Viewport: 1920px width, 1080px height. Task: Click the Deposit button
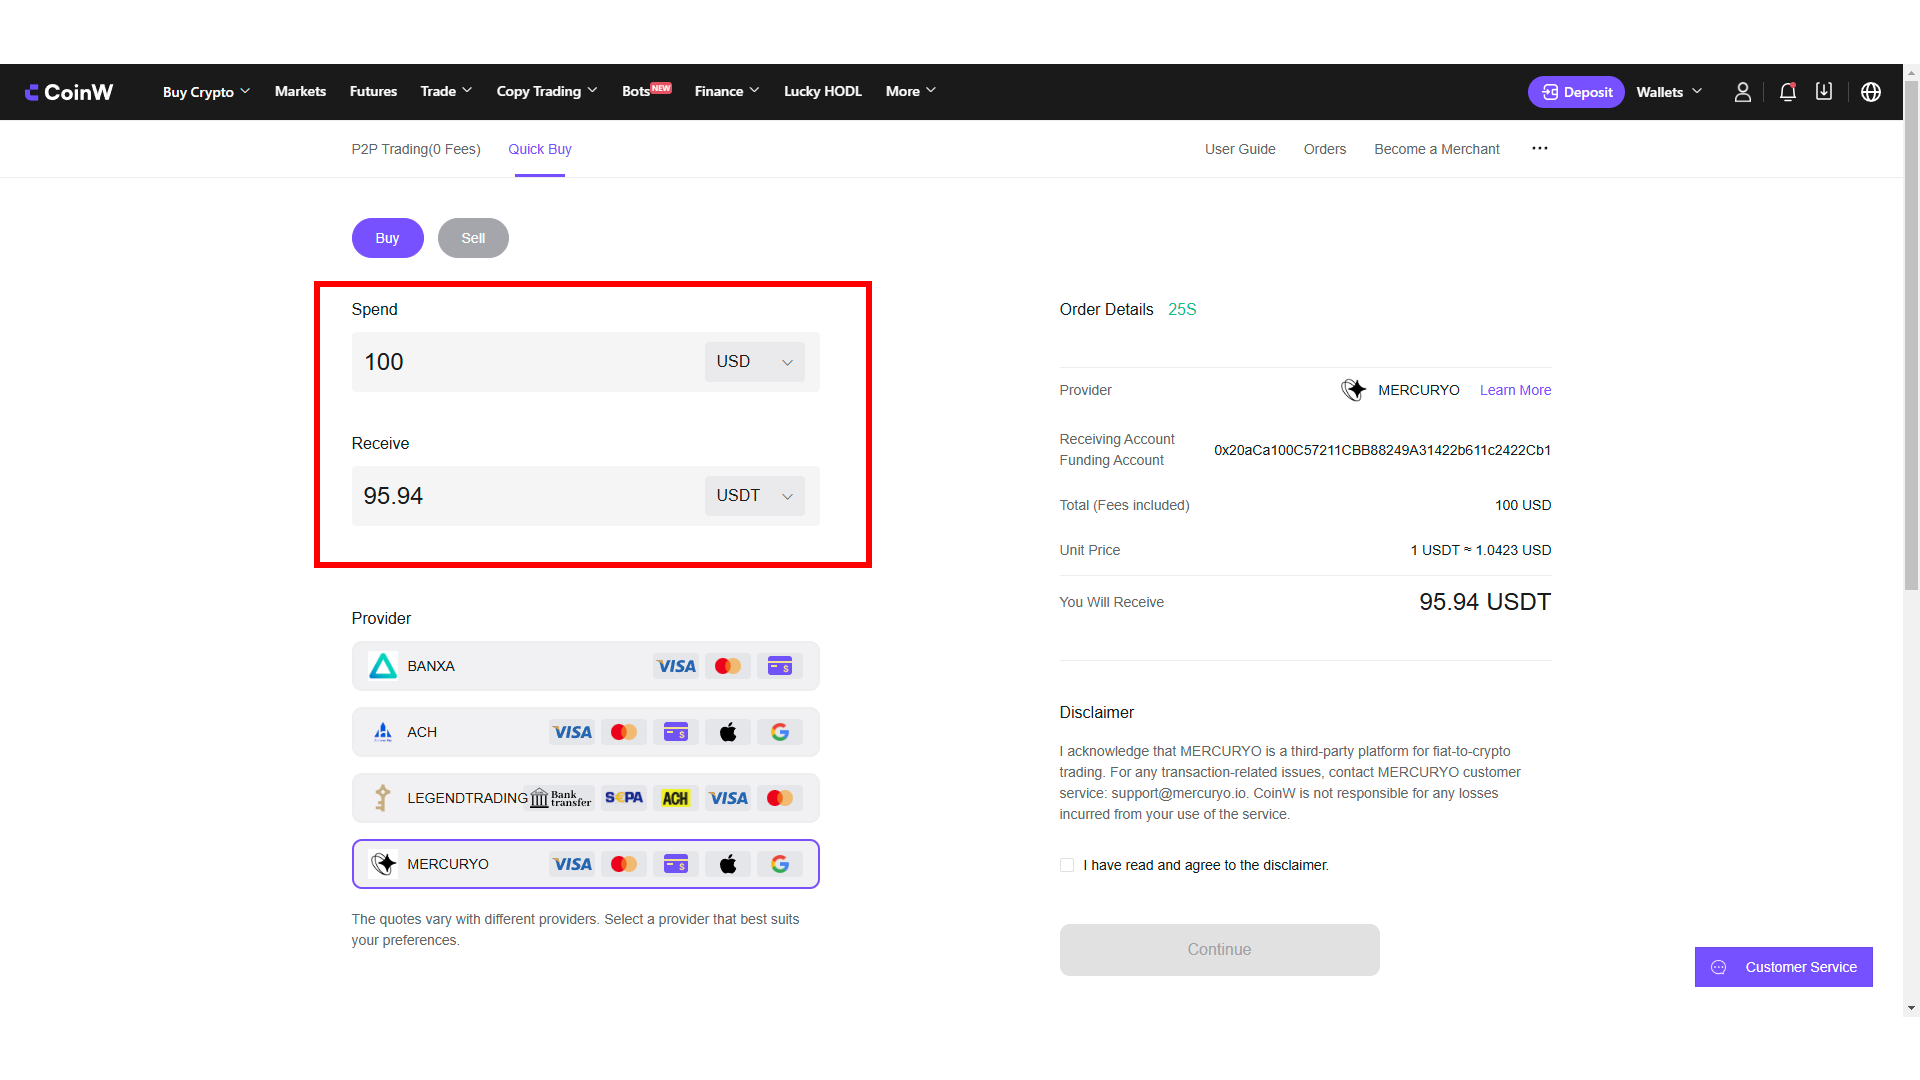click(x=1576, y=92)
